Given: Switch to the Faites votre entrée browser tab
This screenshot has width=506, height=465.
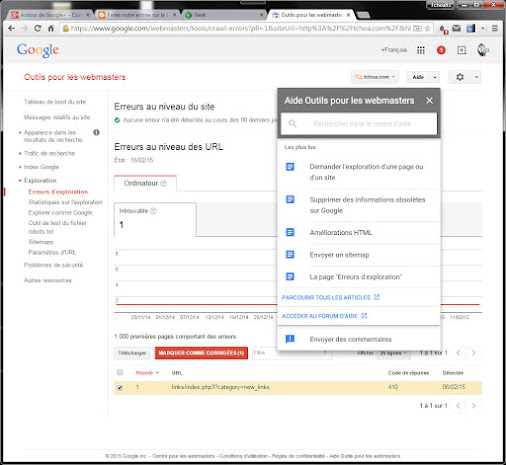Looking at the screenshot, I should (x=138, y=15).
